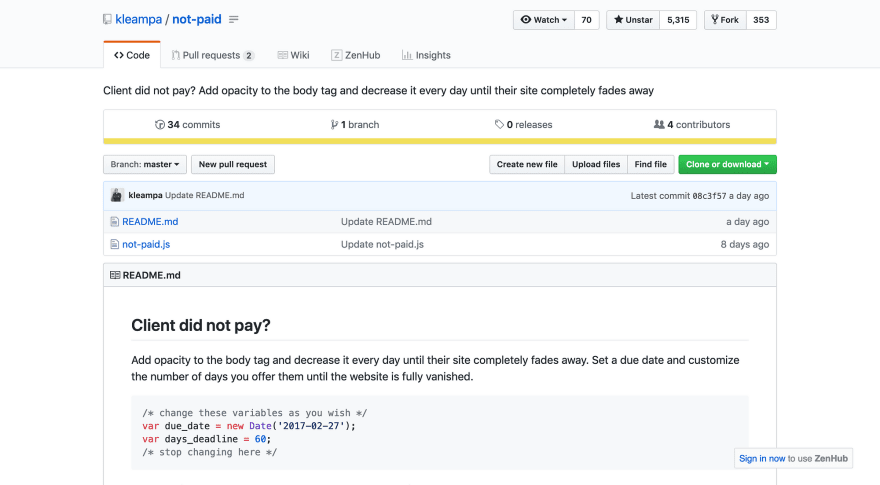Click the New pull request button
This screenshot has width=880, height=485.
coord(233,164)
